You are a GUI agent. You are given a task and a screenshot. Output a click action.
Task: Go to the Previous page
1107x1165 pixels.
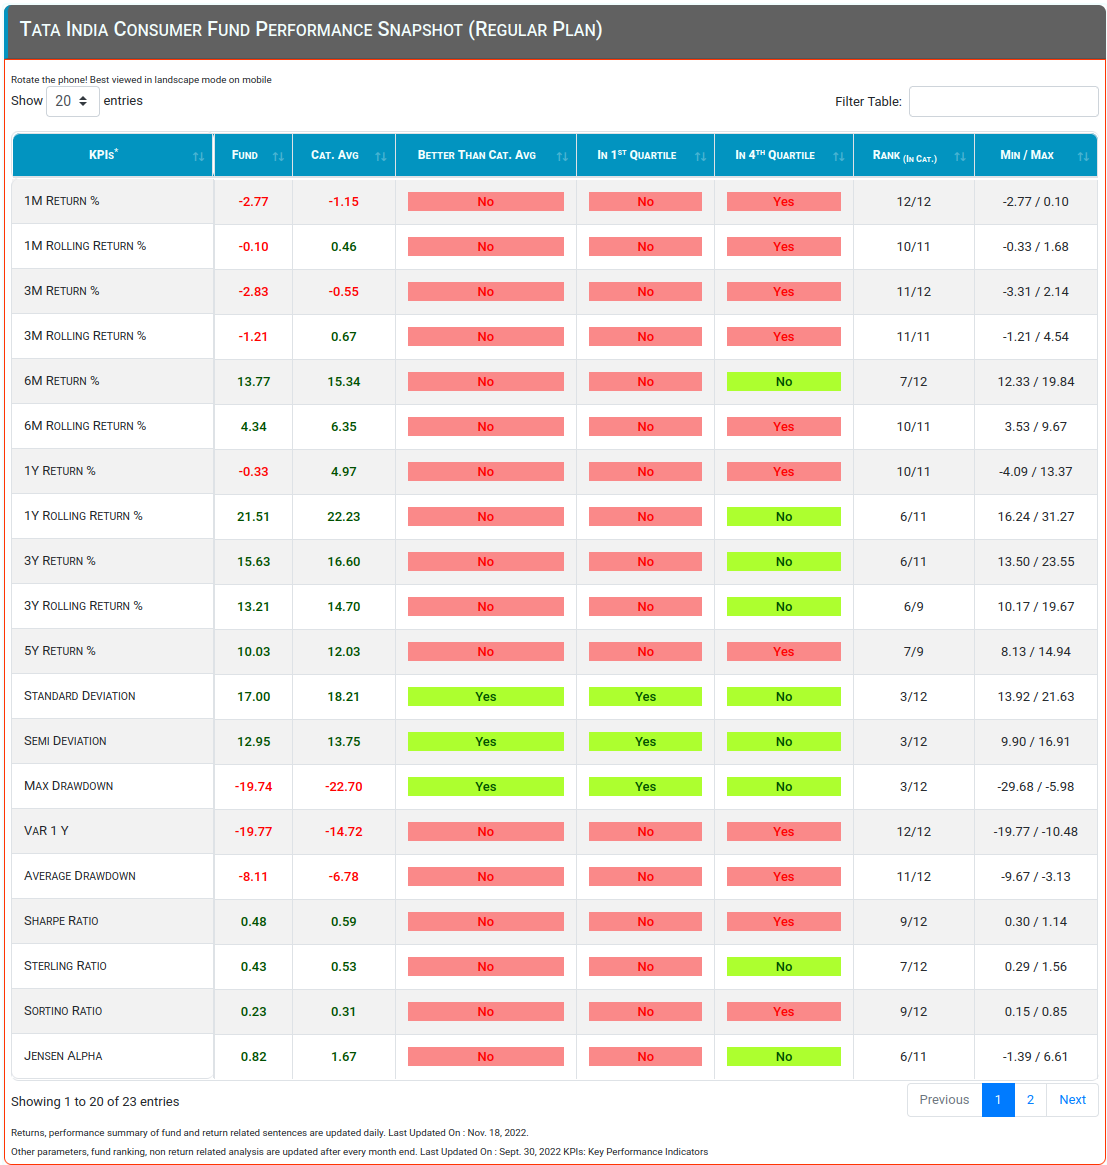pos(944,1100)
